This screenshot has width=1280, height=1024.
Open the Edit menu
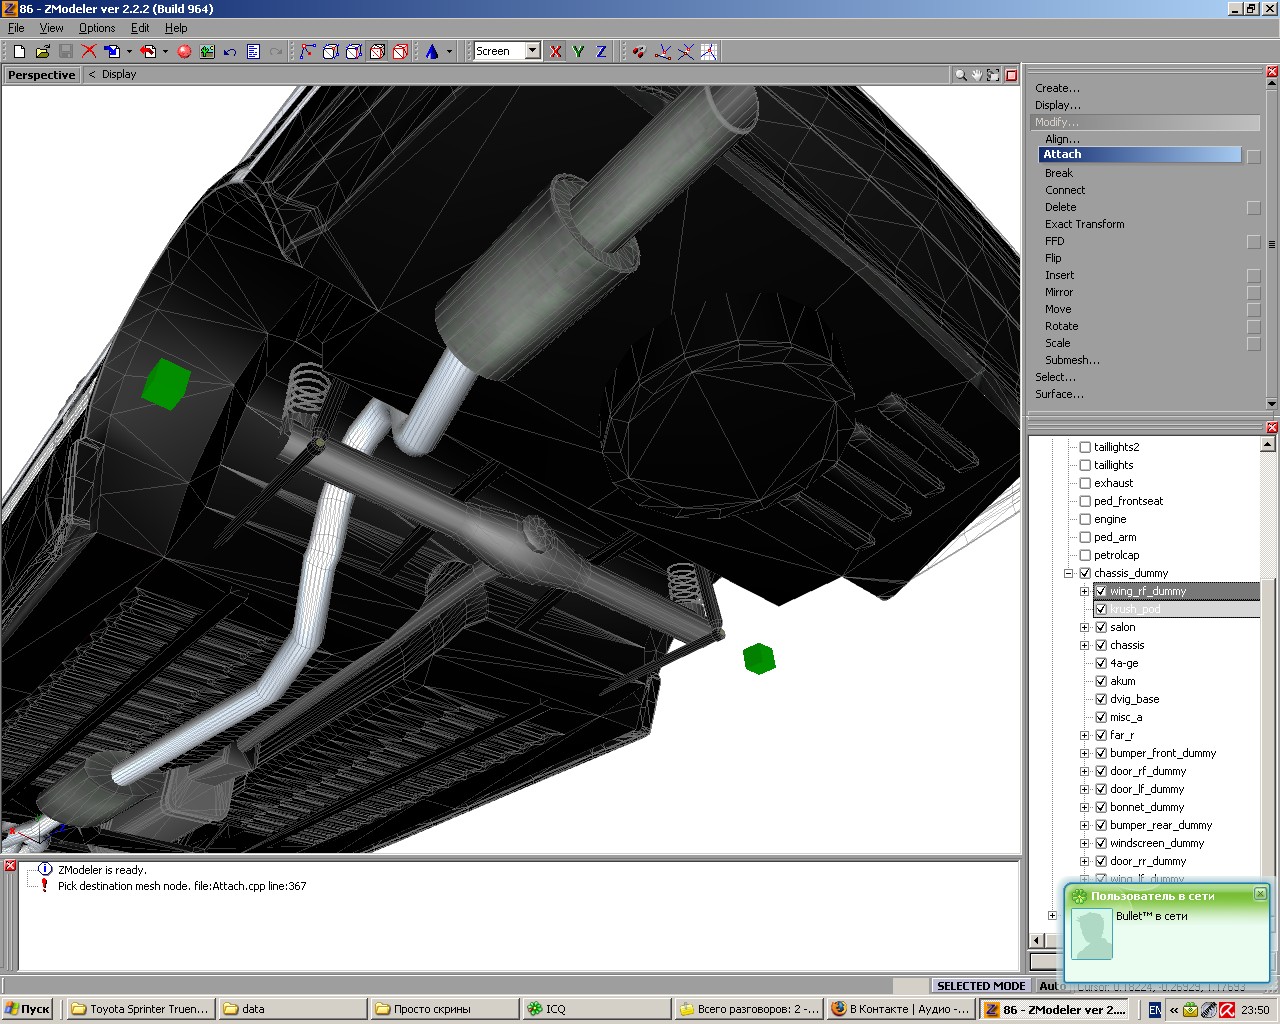coord(140,28)
